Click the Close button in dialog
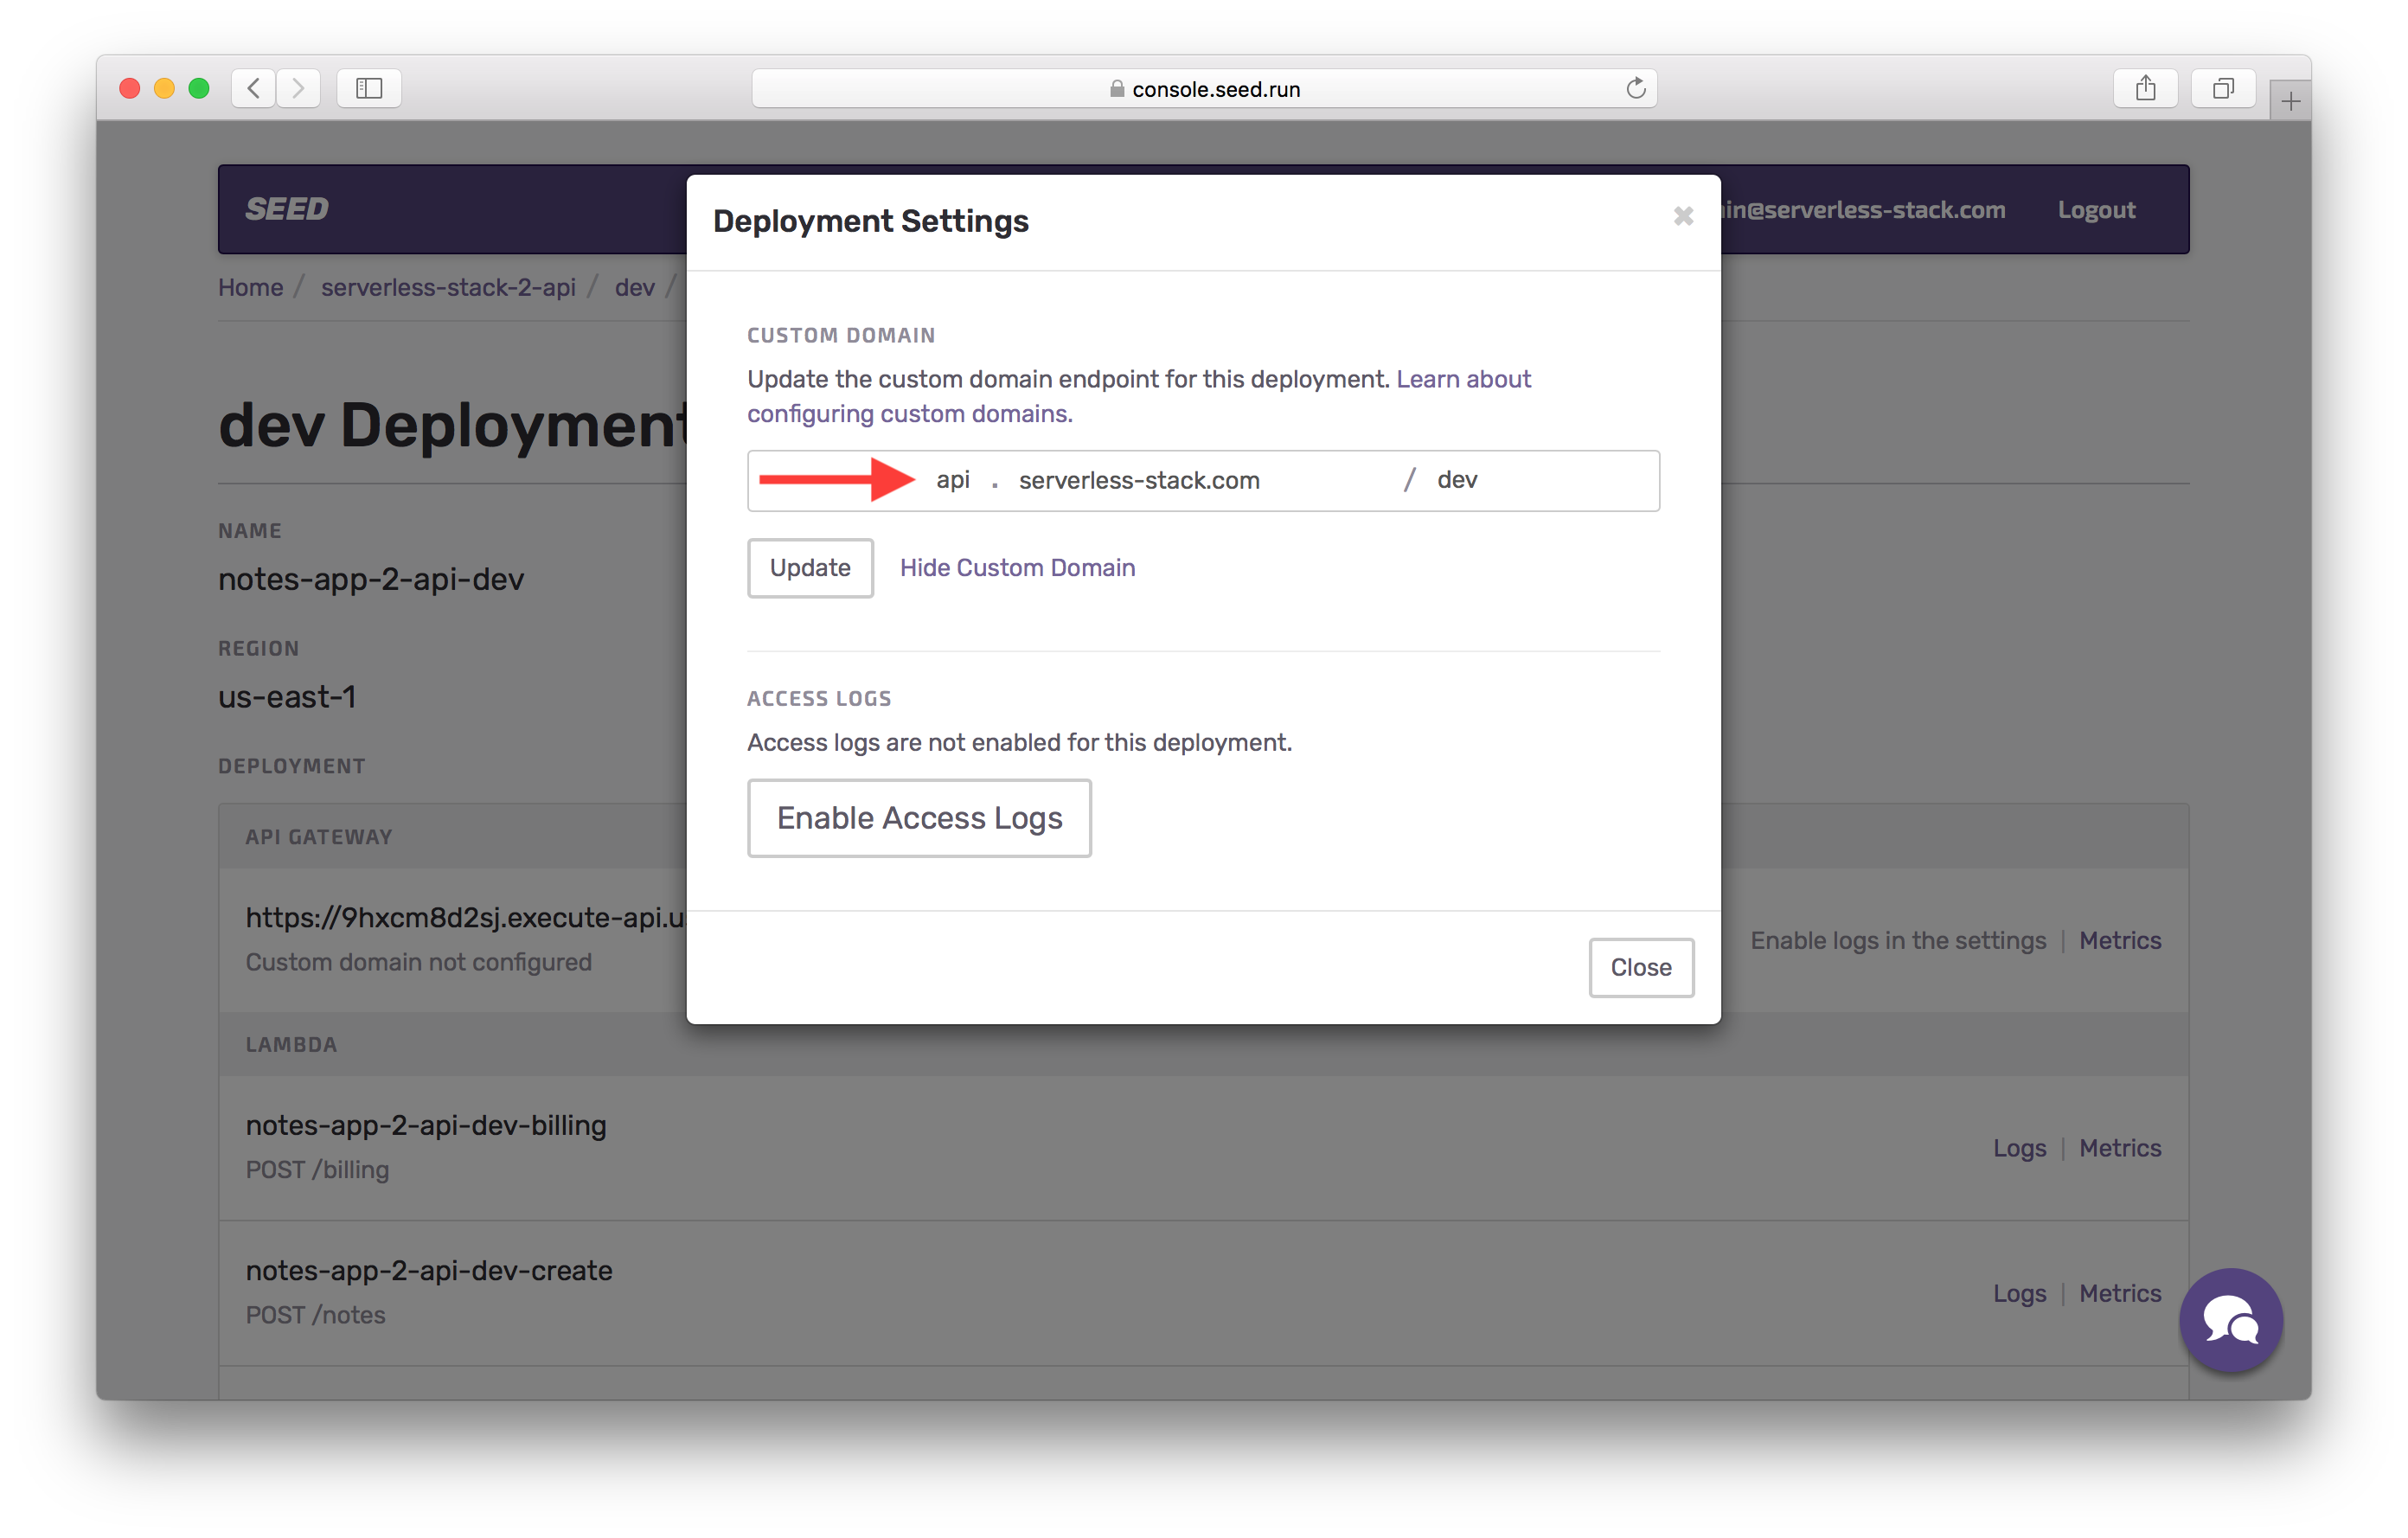This screenshot has width=2408, height=1538. (1640, 967)
